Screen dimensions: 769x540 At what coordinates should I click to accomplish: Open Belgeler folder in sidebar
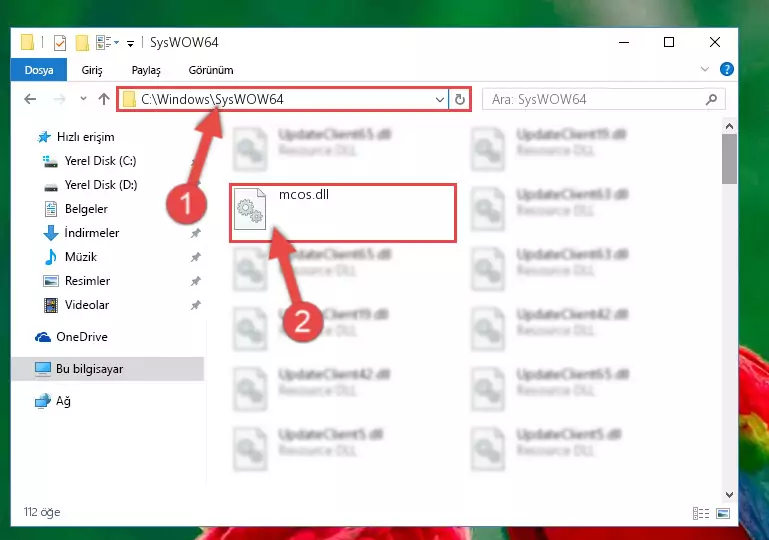(x=76, y=209)
